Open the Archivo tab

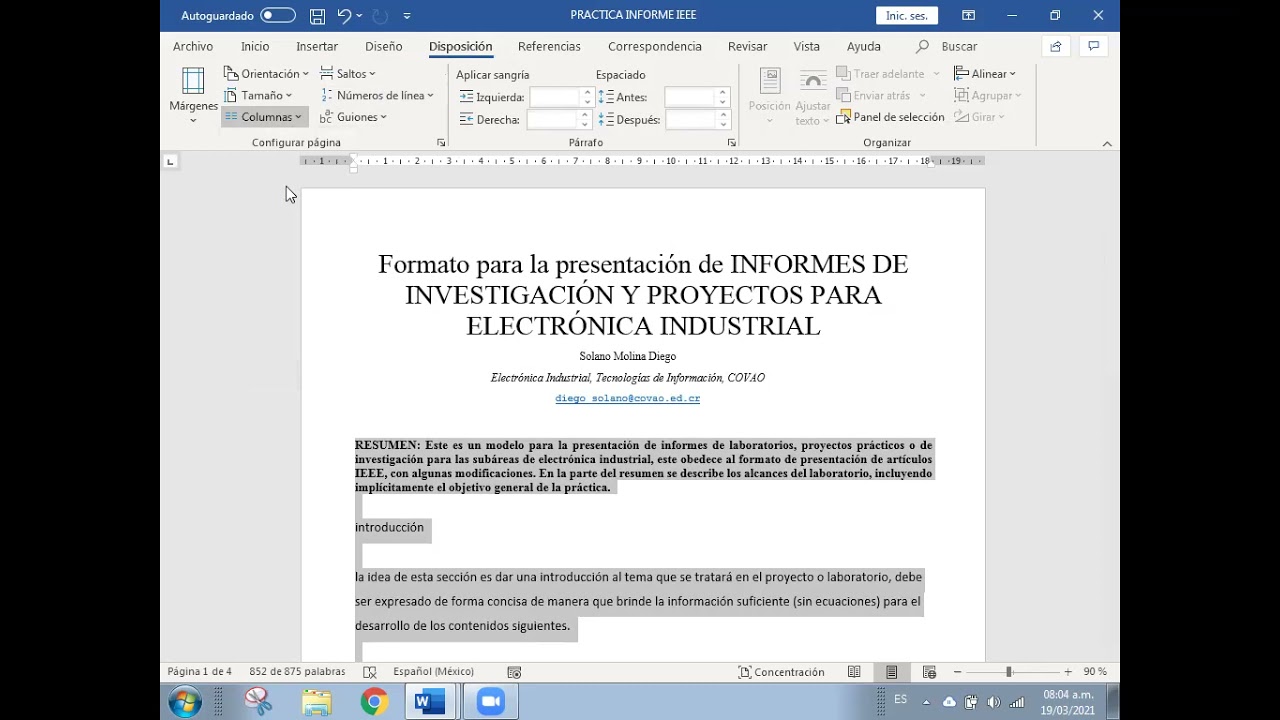click(193, 46)
